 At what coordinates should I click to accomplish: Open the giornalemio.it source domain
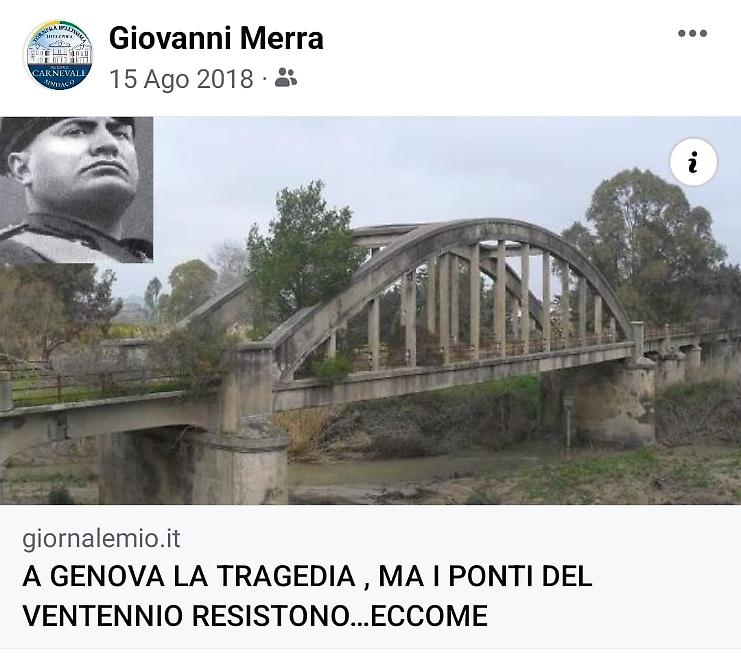(x=101, y=539)
